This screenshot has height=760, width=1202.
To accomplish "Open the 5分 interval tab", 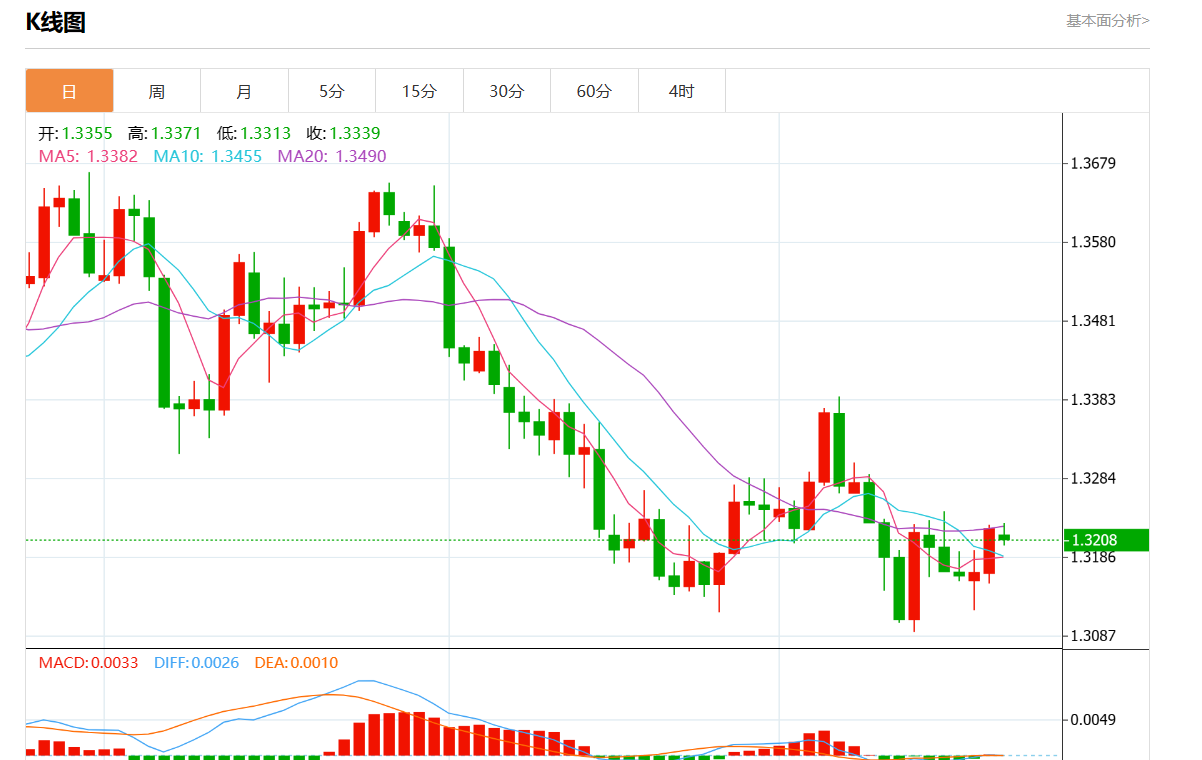I will [x=332, y=91].
